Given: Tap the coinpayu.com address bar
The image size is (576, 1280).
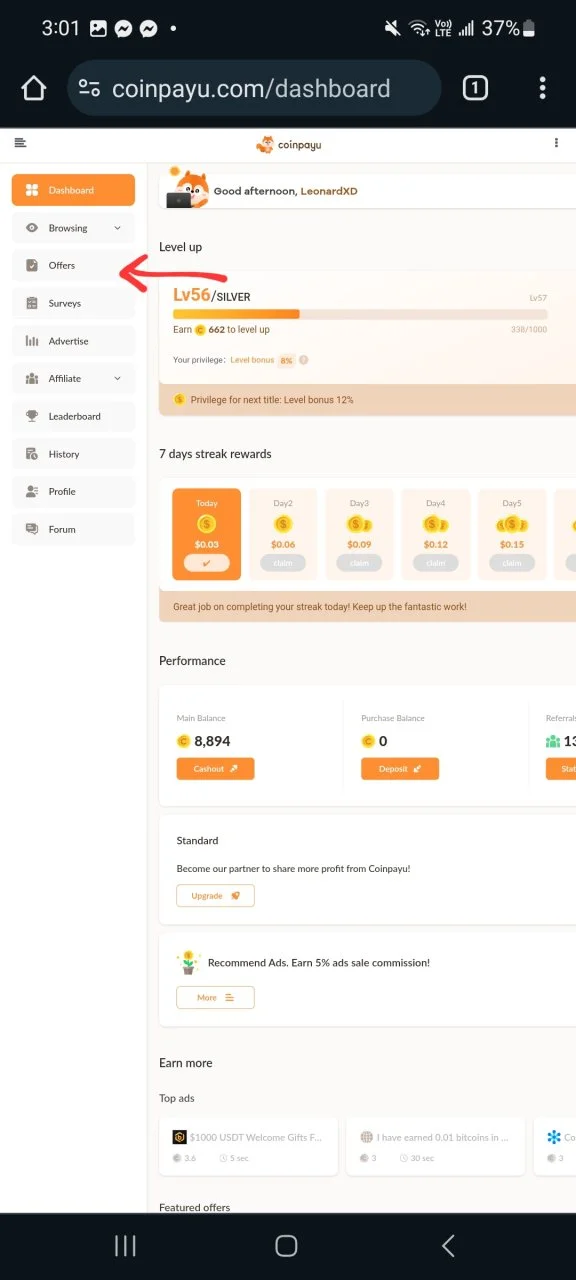Looking at the screenshot, I should click(x=254, y=88).
